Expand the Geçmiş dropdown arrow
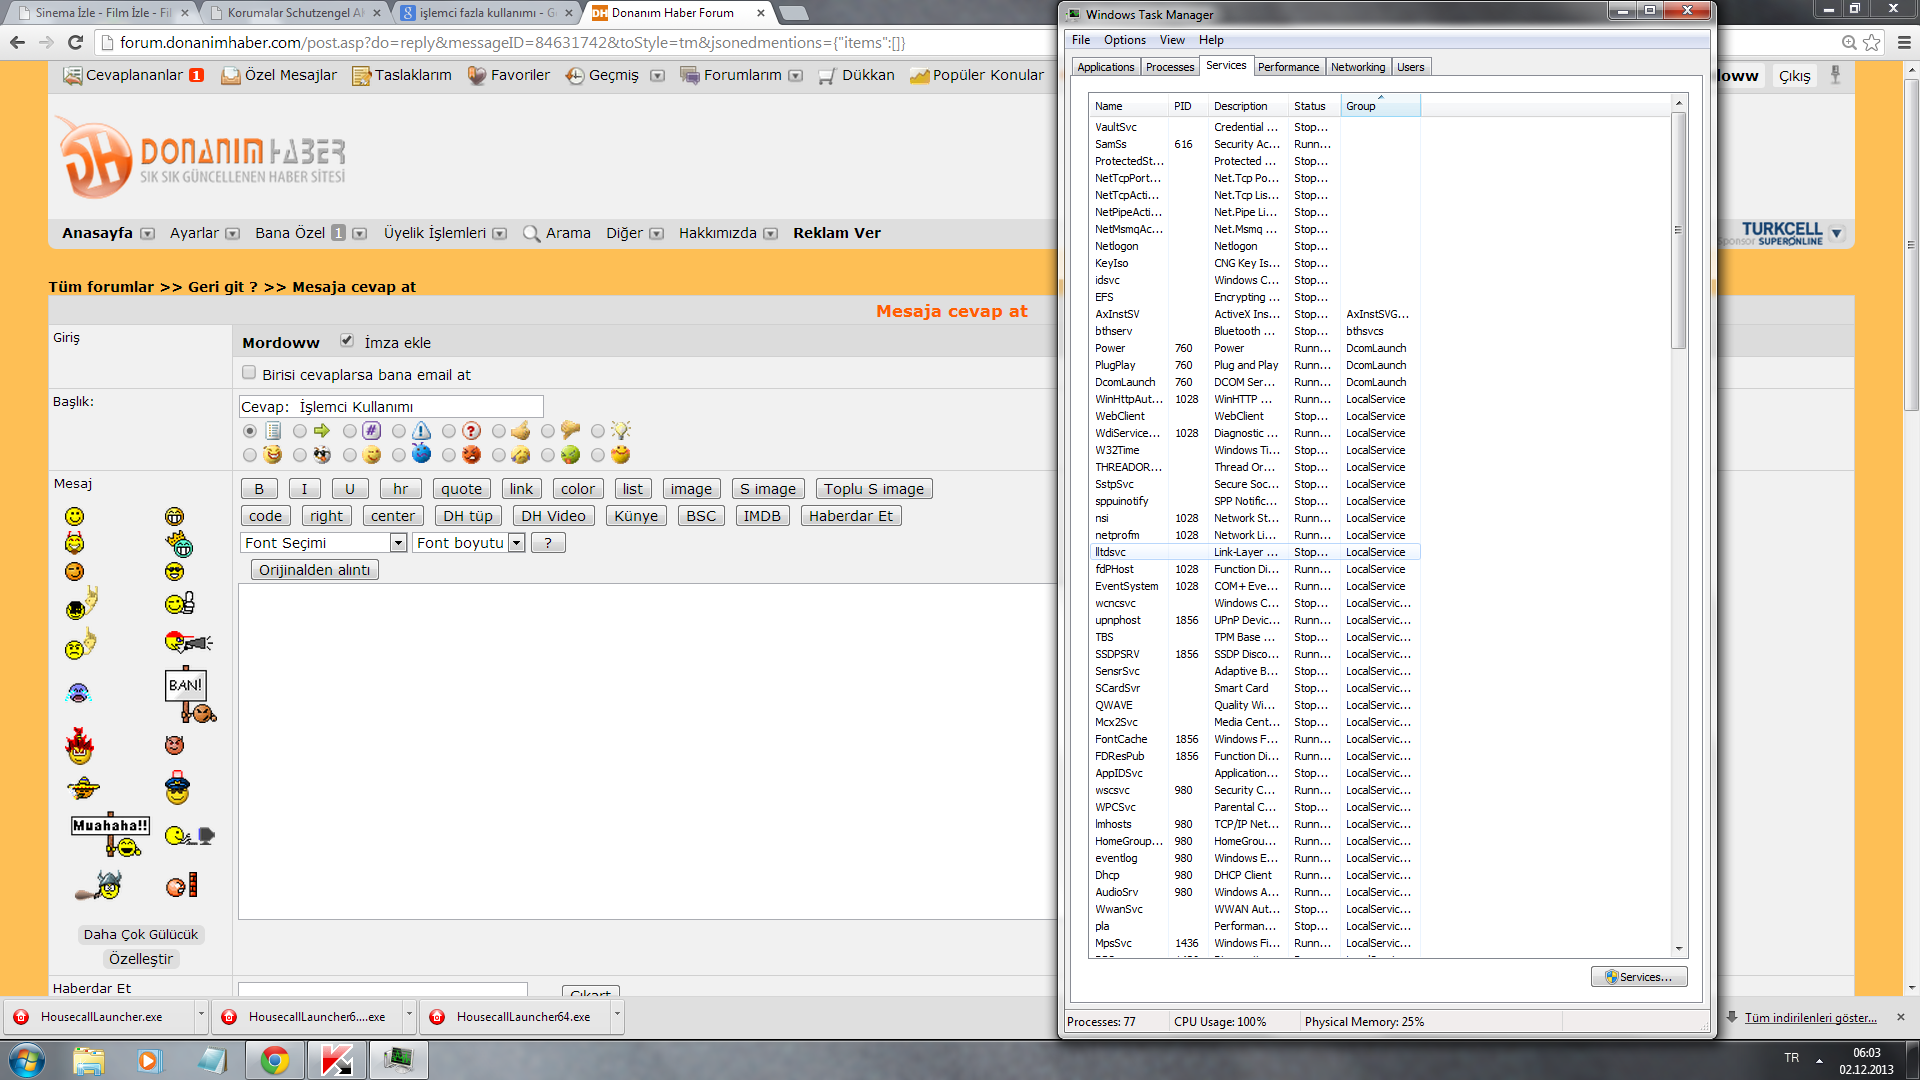The height and width of the screenshot is (1080, 1920). point(657,76)
